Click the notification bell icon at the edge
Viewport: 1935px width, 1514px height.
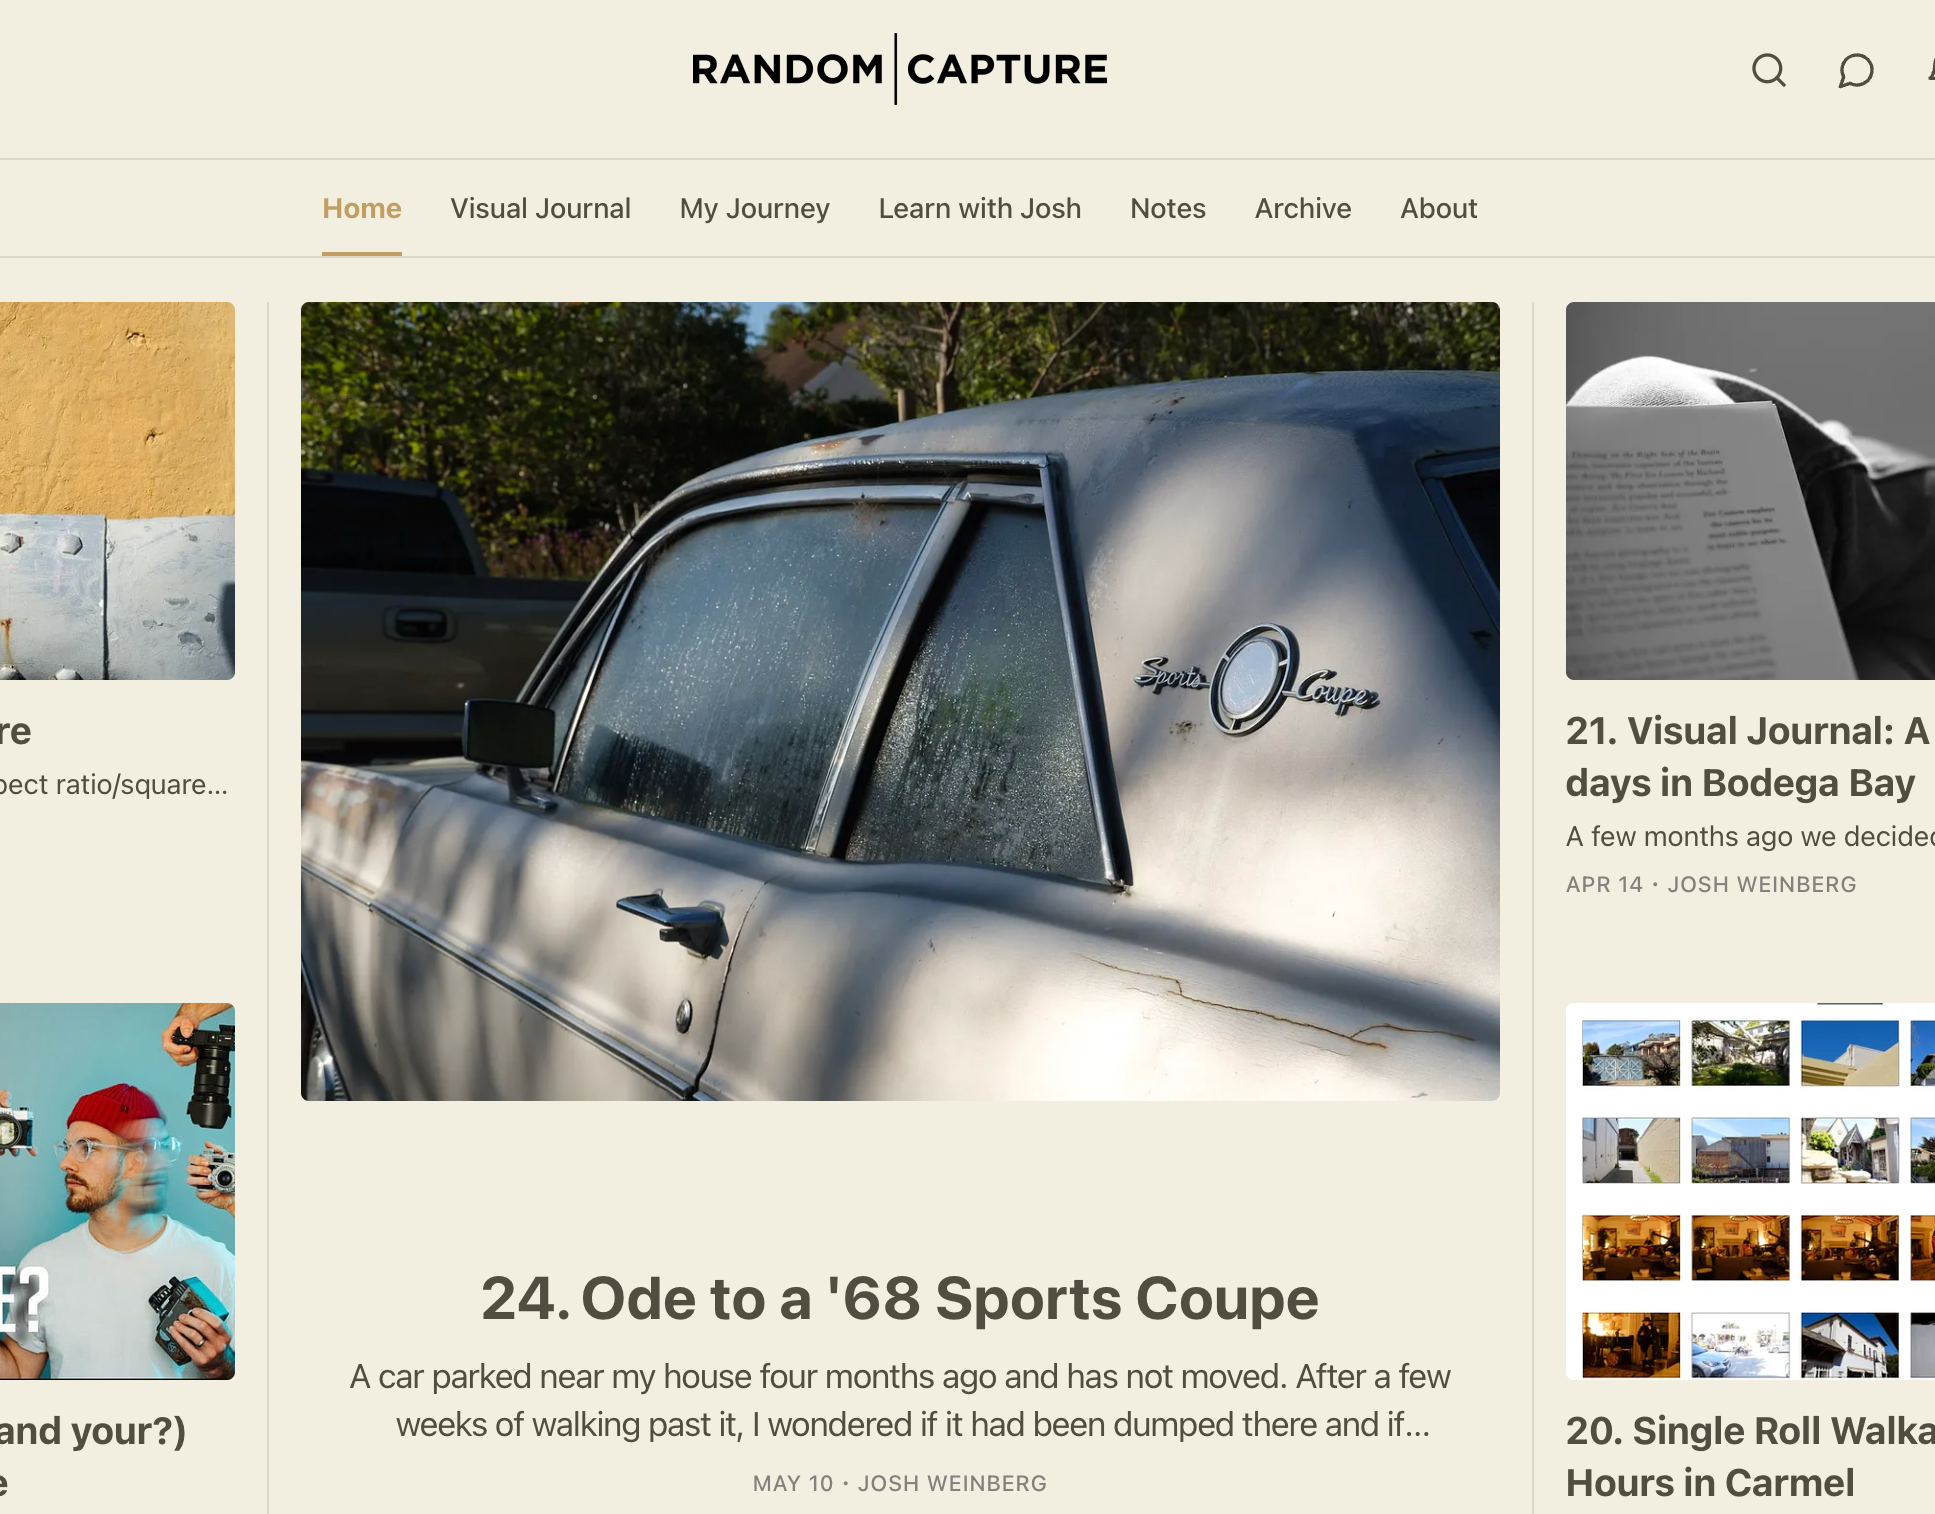pos(1930,70)
